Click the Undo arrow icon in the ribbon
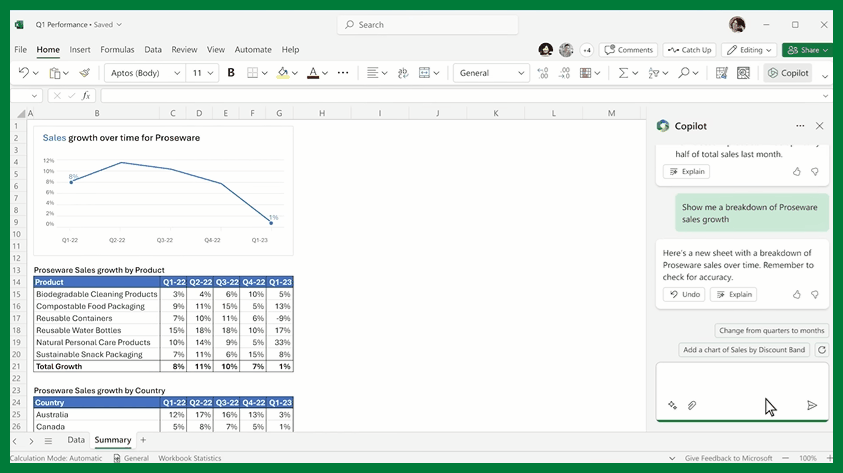 (23, 73)
